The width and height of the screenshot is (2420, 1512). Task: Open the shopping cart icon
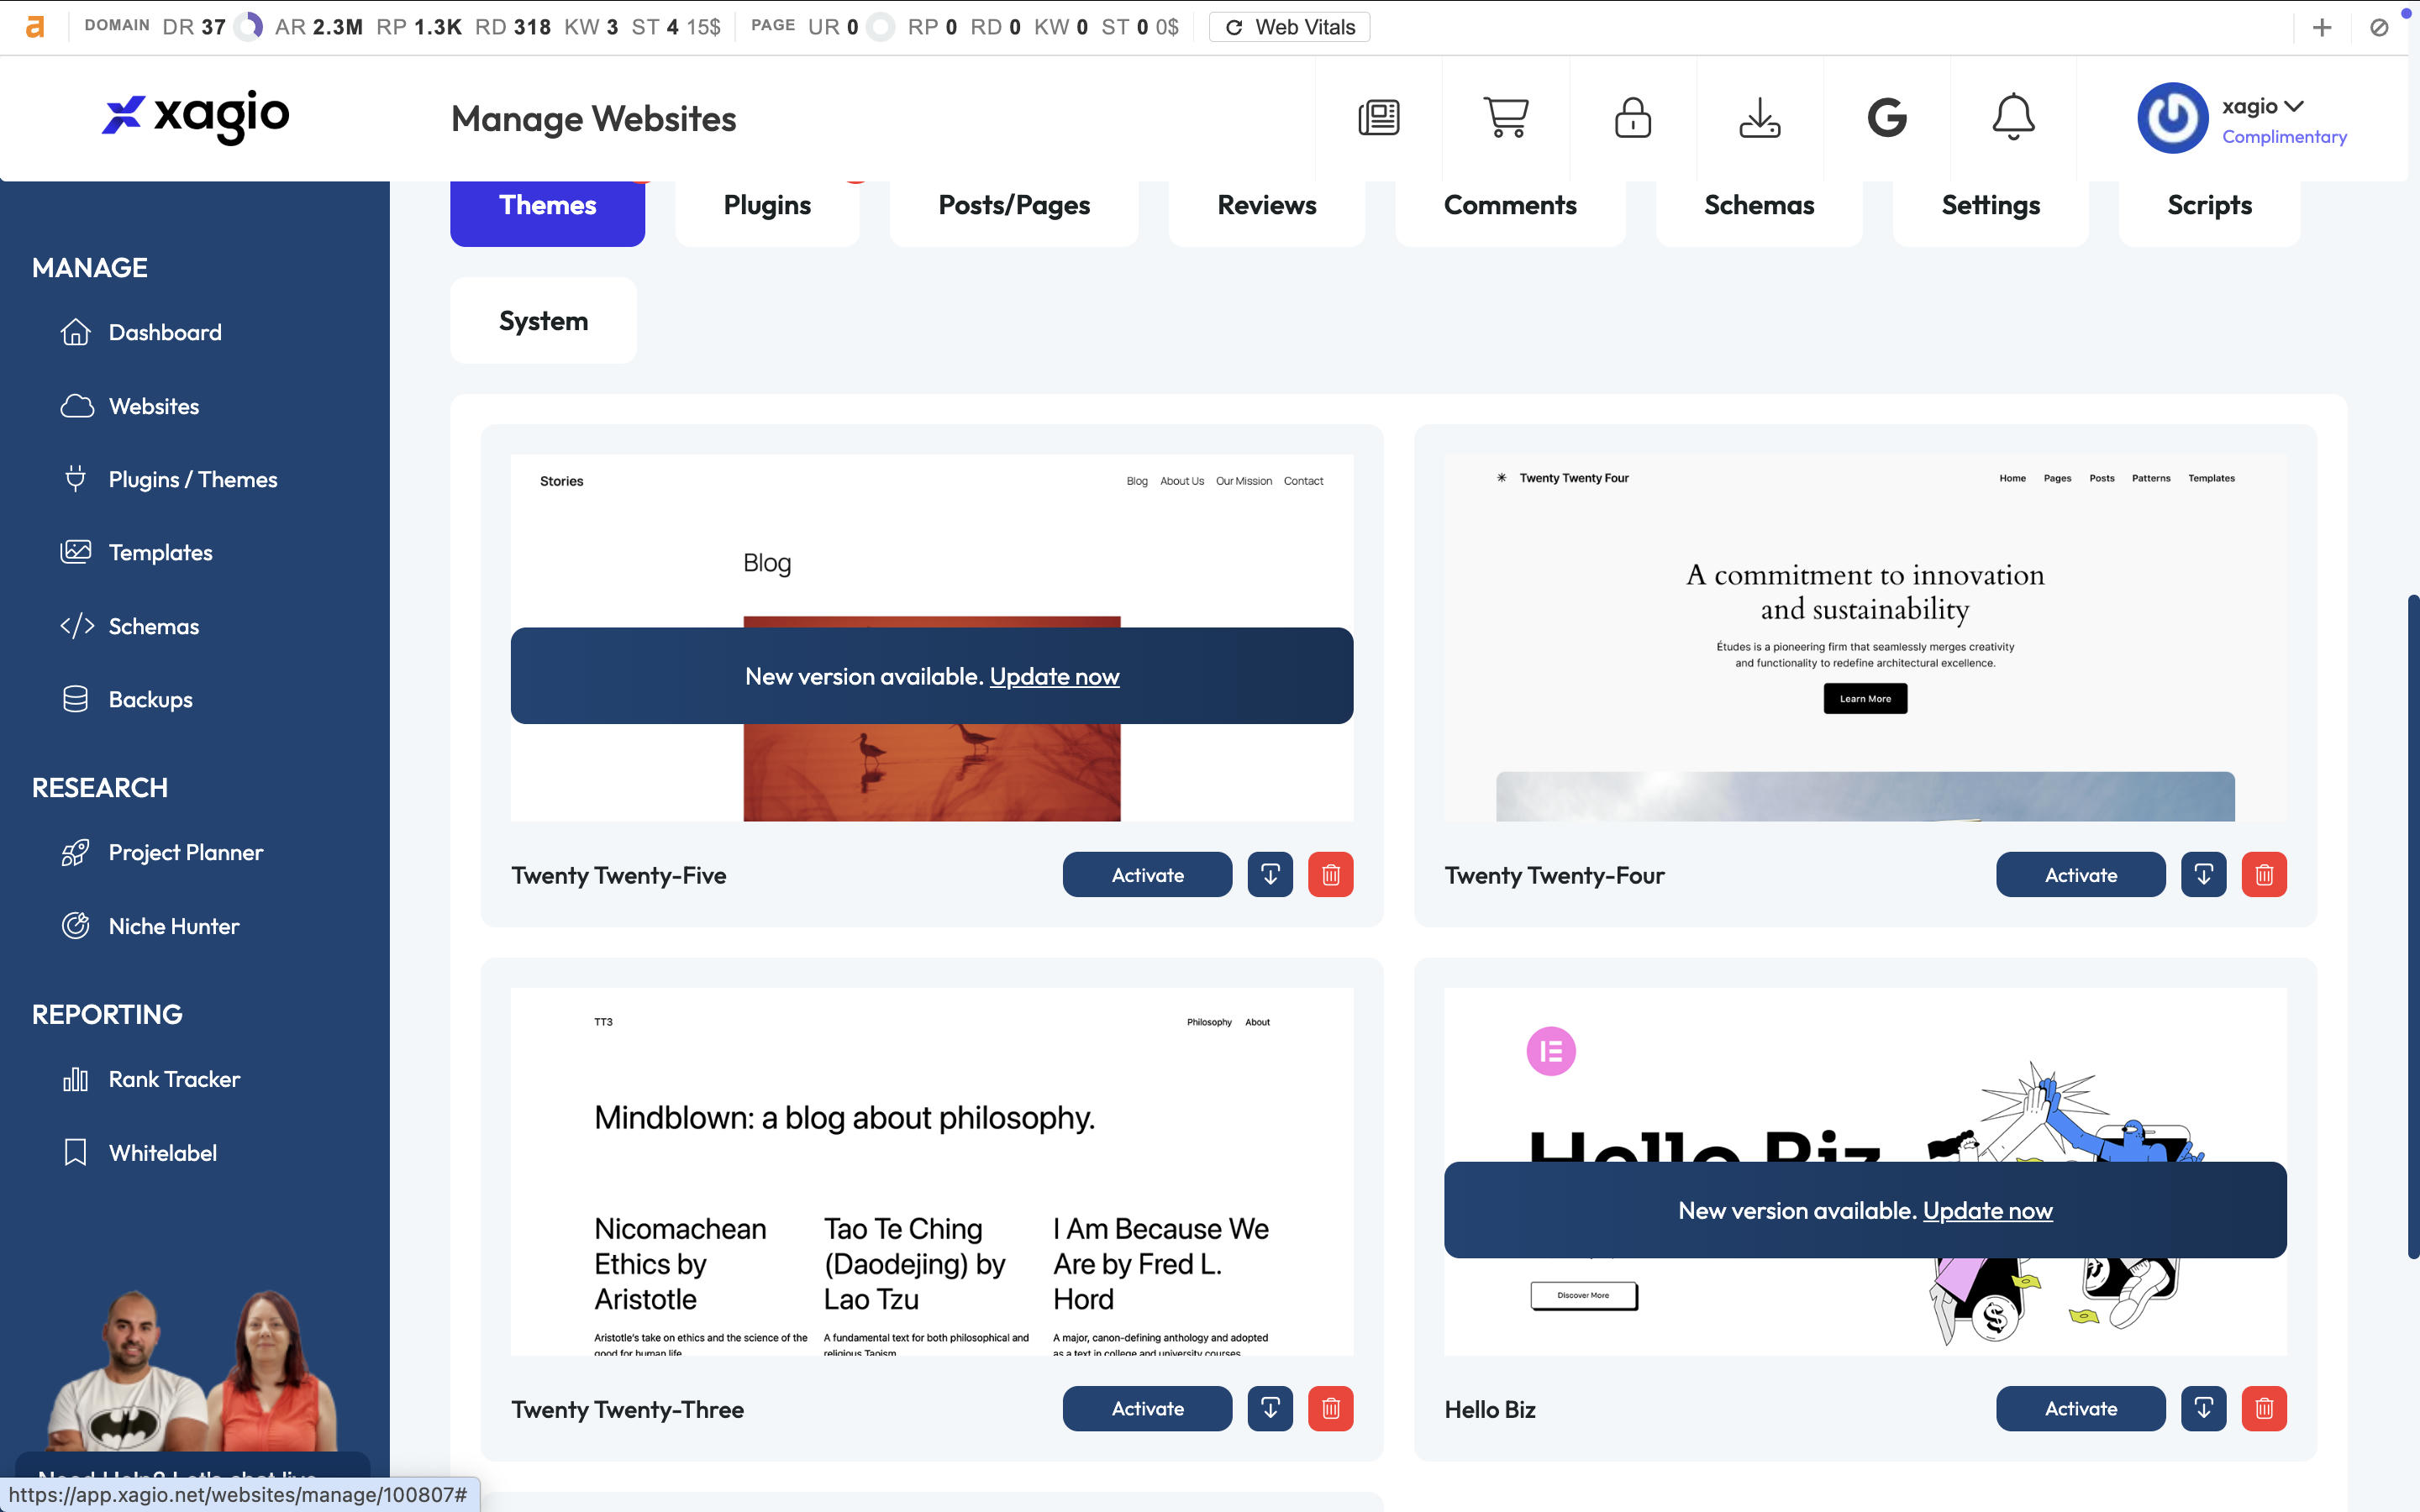click(1505, 118)
